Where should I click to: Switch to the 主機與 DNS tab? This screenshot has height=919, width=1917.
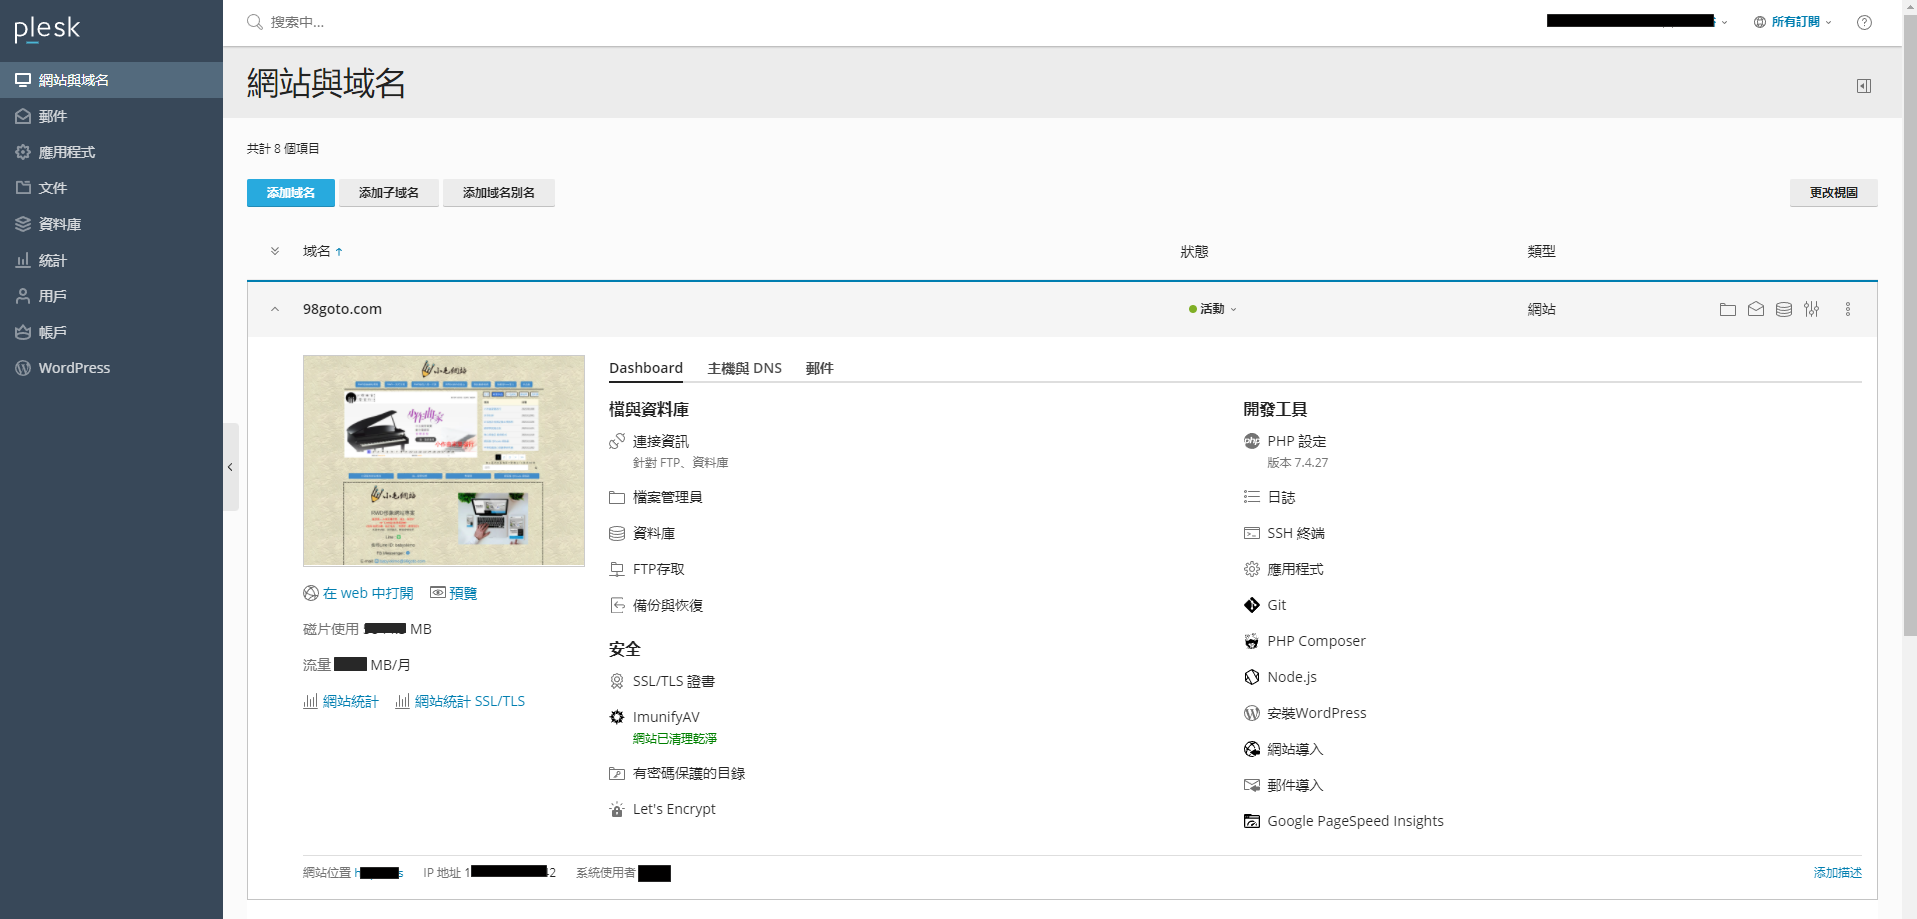point(744,368)
